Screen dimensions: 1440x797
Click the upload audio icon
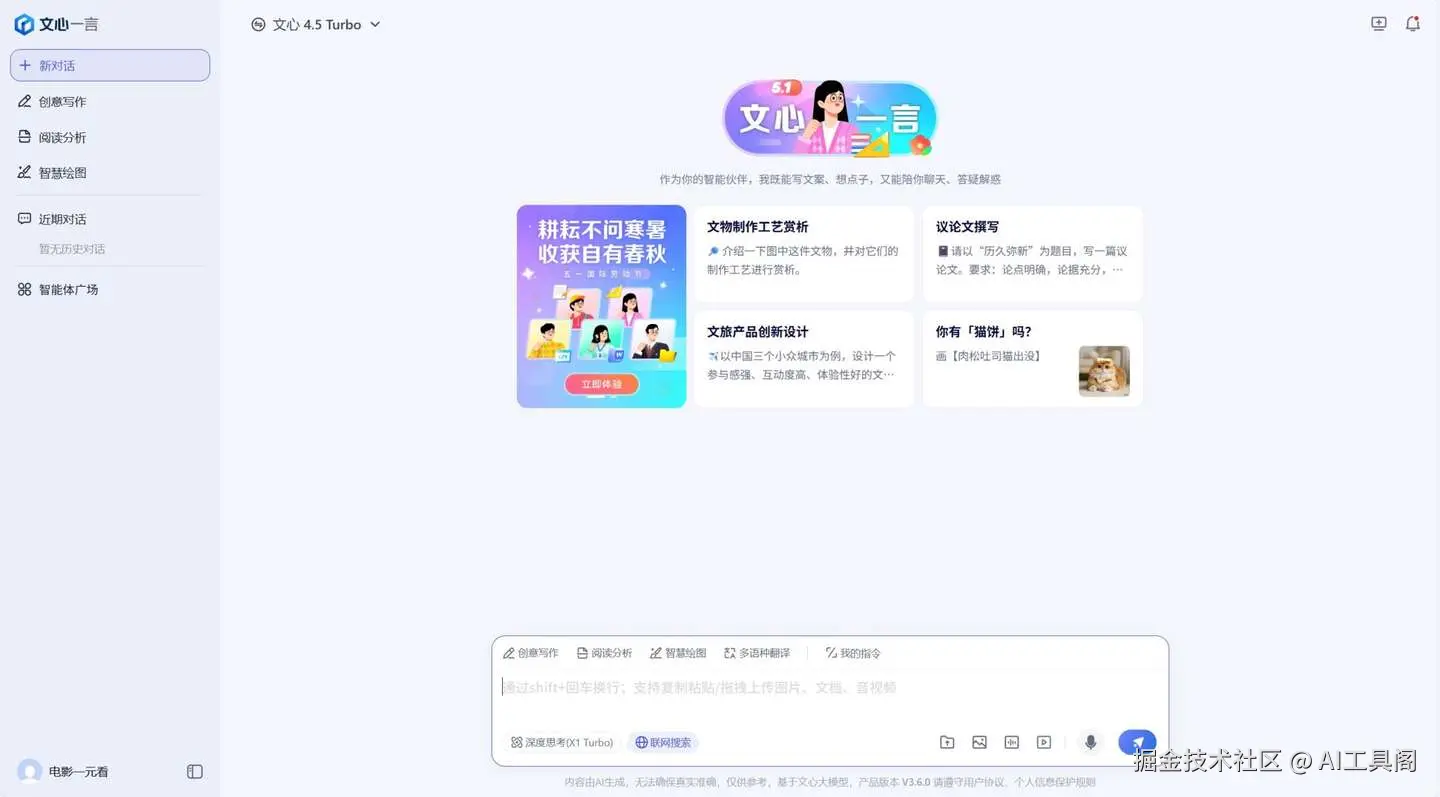(1011, 742)
